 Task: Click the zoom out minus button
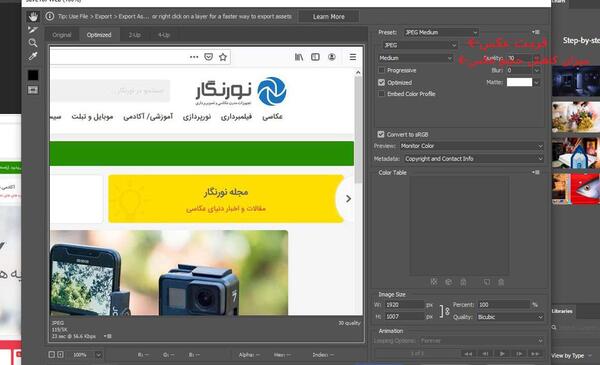click(52, 355)
